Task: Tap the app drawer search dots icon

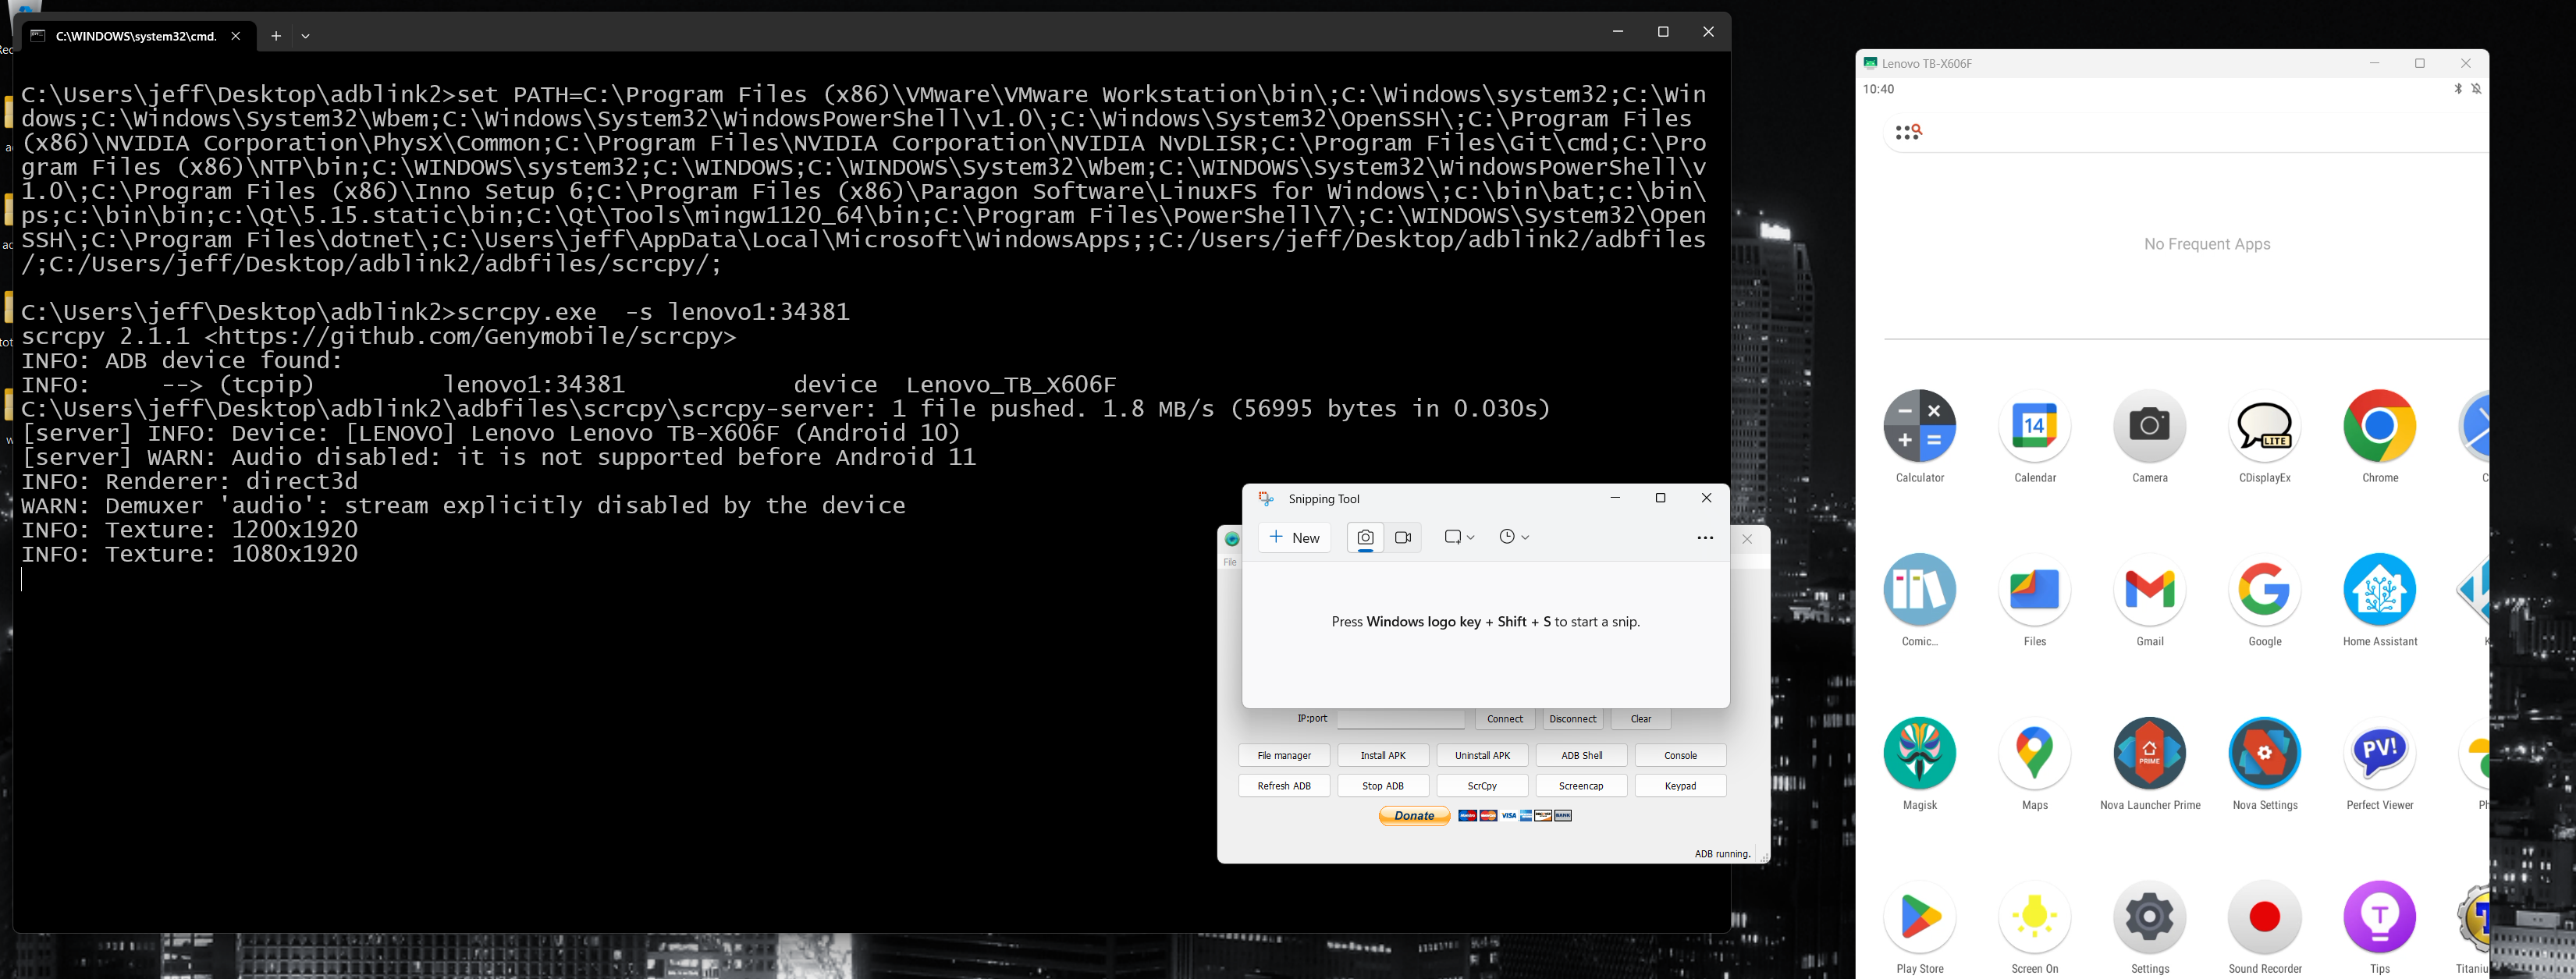Action: pyautogui.click(x=1908, y=132)
